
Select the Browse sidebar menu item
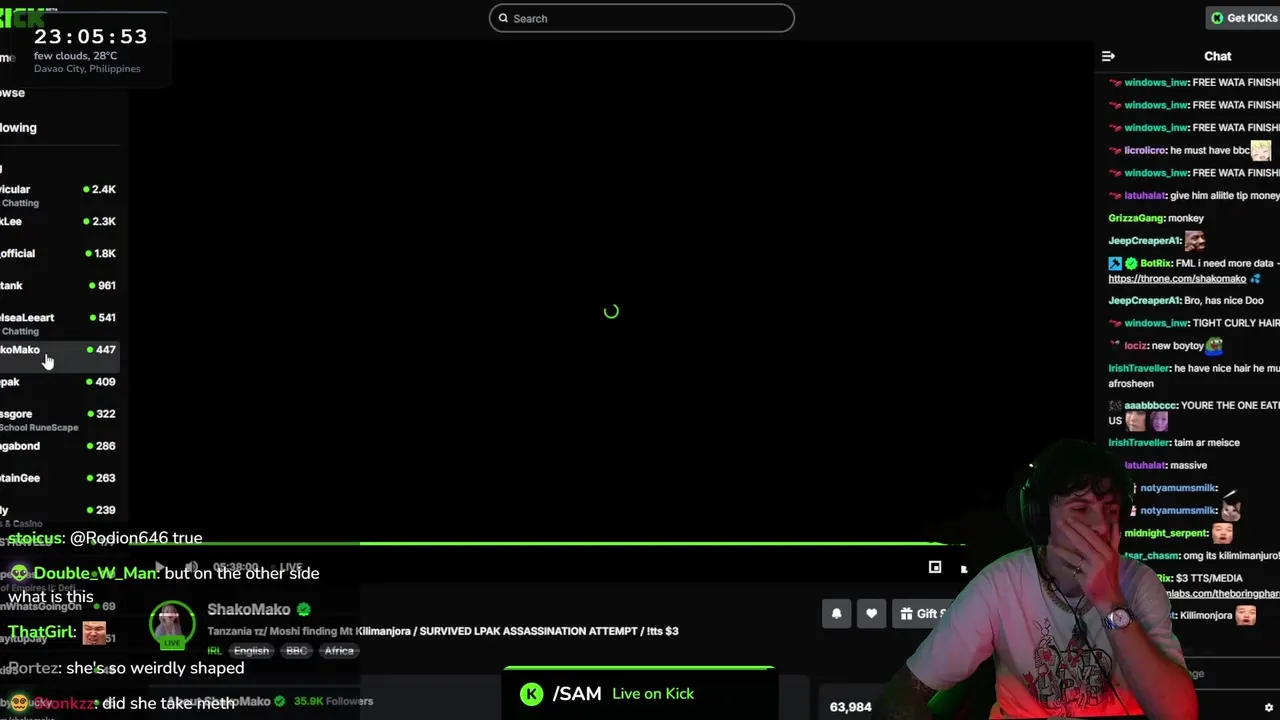click(x=13, y=93)
